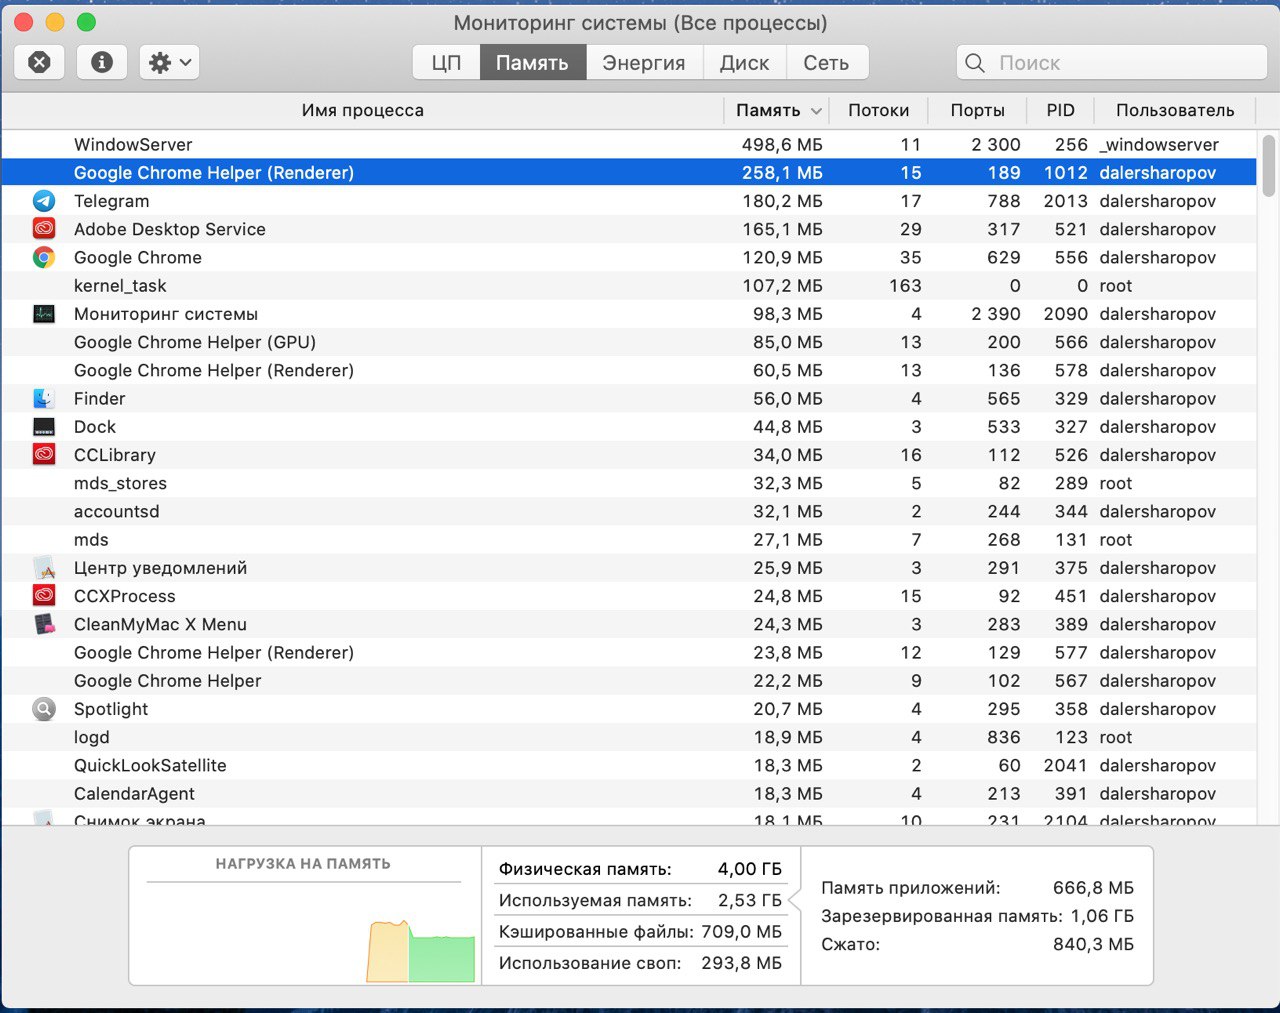Click the Telegram app icon in list
Screen dimensions: 1280x1013
pos(44,201)
